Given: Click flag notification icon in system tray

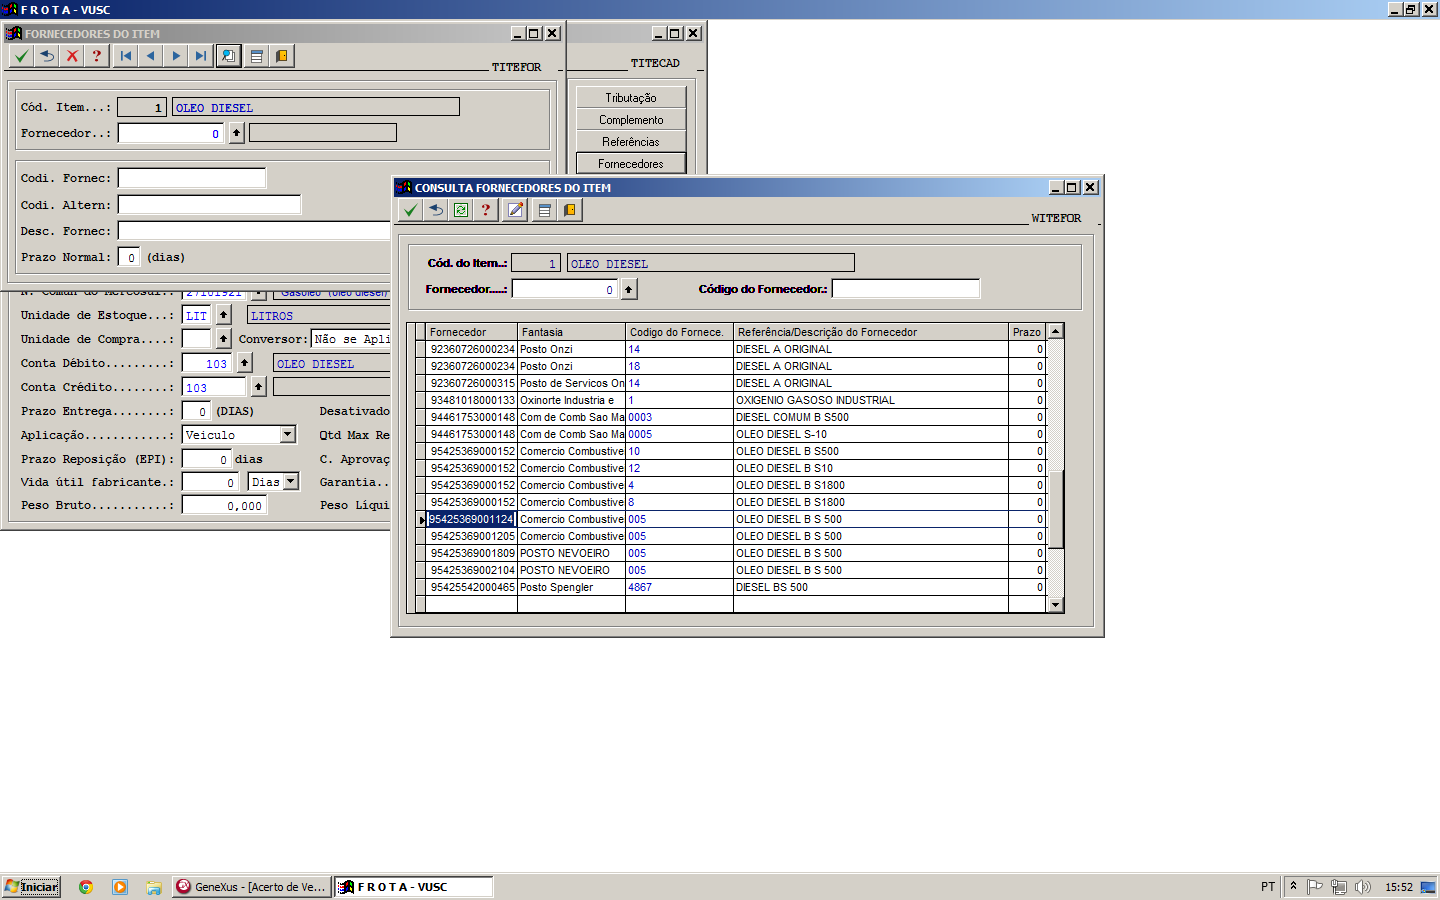Looking at the screenshot, I should tap(1315, 887).
